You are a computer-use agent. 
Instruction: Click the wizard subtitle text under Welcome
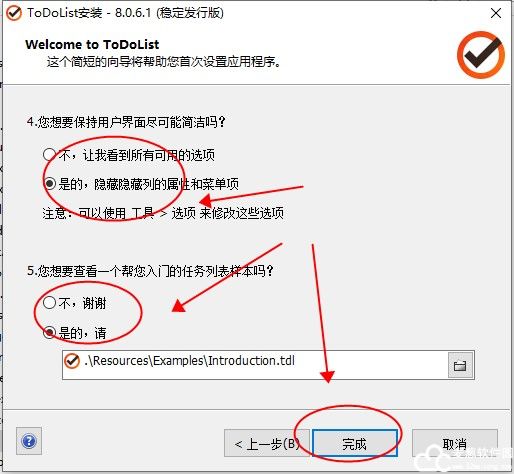(x=163, y=62)
